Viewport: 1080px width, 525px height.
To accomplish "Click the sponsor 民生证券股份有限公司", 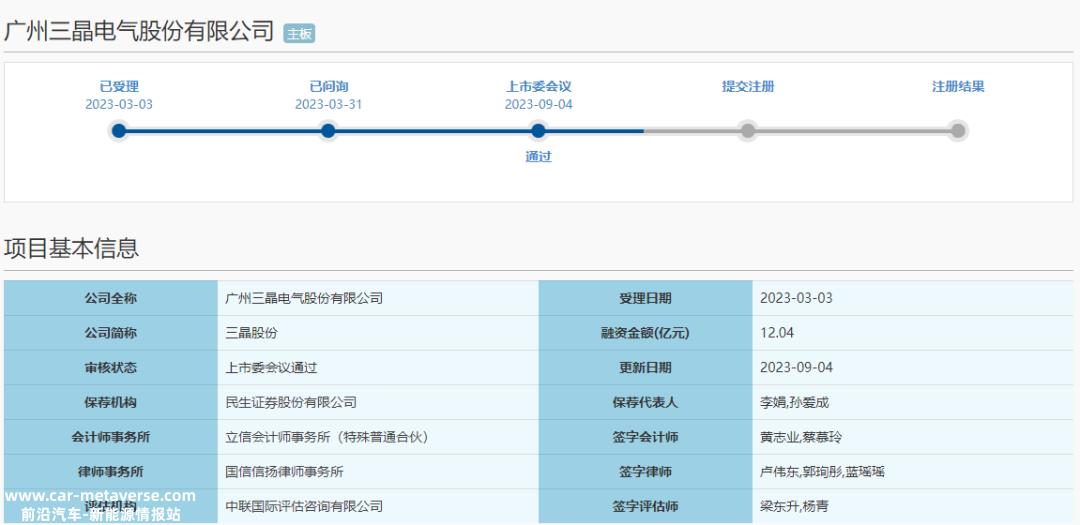I will (291, 402).
